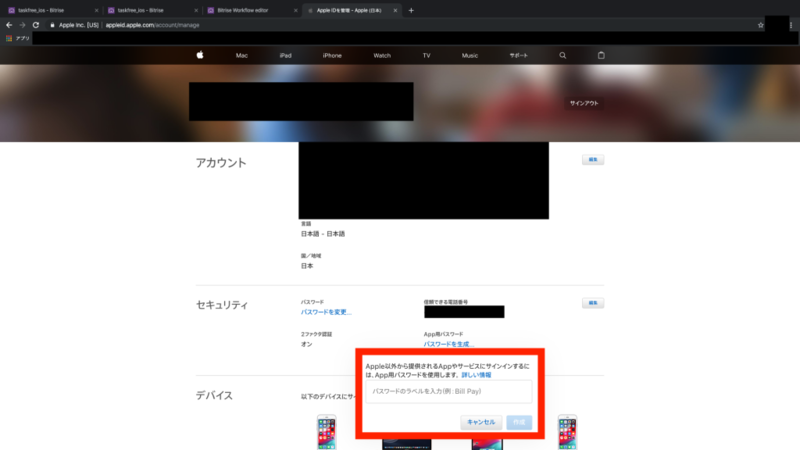Screen dimensions: 800x450
Task: Click the 2ファクタ認証 オン status text
Action: point(307,344)
